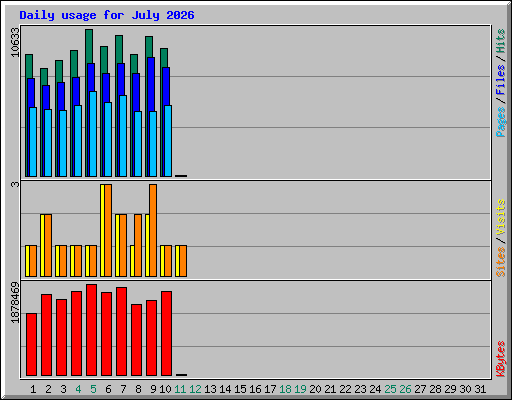Viewport: 512px width, 400px height.
Task: Select day label 20 on the x-axis
Action: [x=315, y=389]
